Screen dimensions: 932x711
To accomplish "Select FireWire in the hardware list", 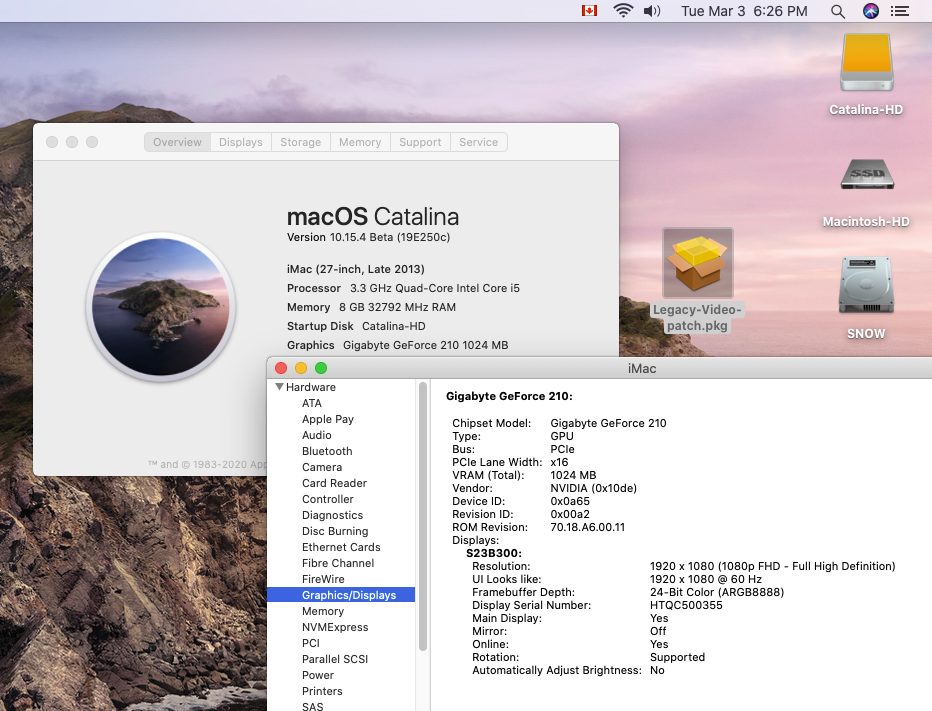I will 341,580.
